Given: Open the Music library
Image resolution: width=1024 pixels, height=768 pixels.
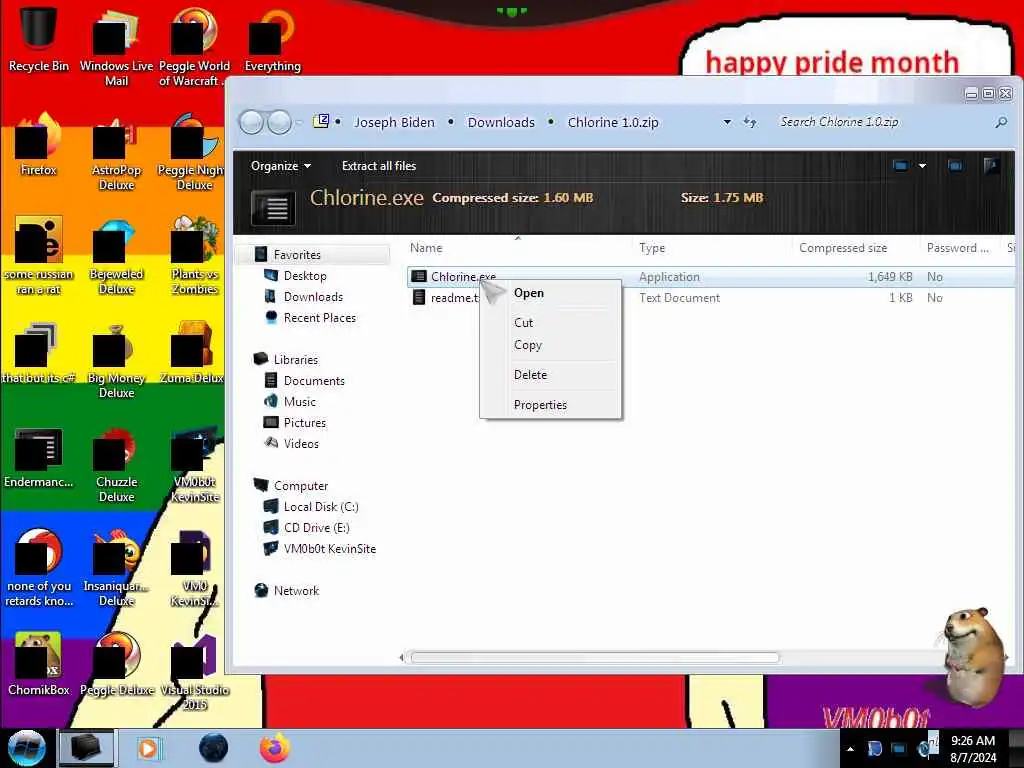Looking at the screenshot, I should (300, 402).
